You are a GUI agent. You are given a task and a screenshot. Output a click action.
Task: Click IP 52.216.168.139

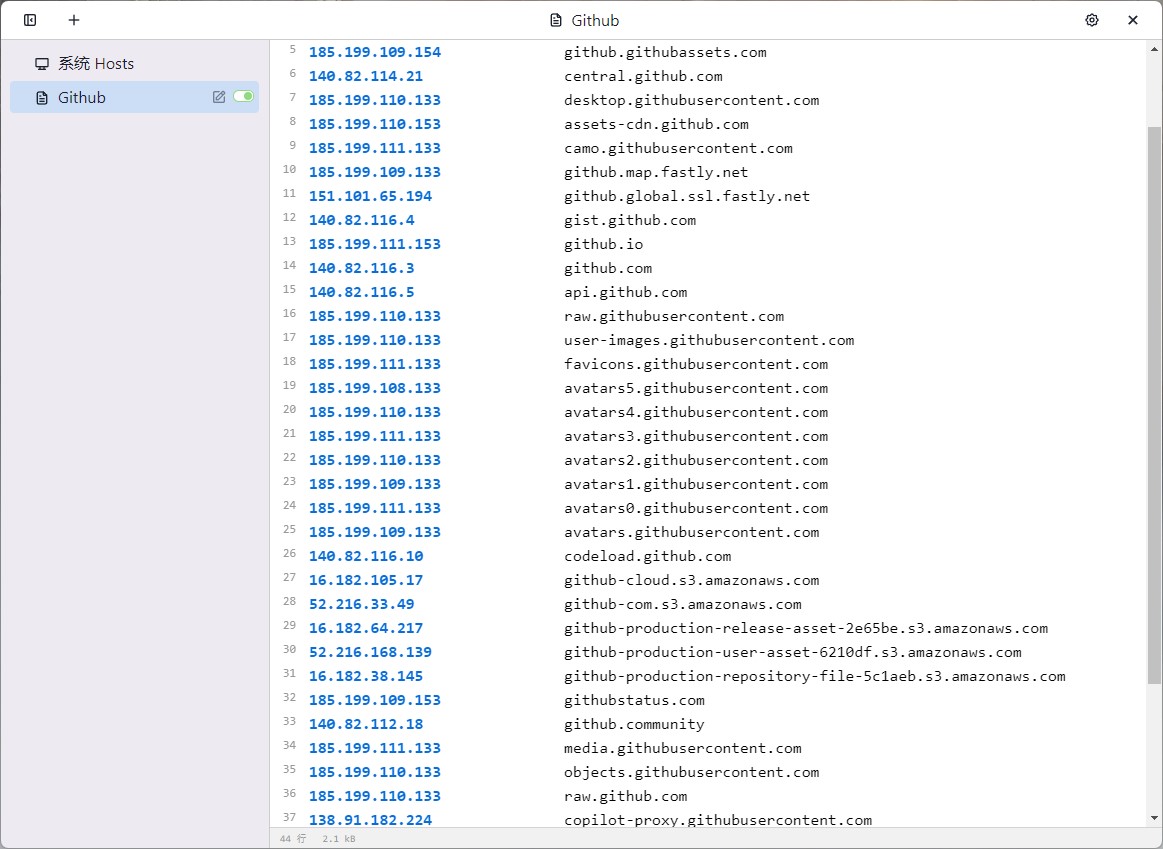[370, 653]
